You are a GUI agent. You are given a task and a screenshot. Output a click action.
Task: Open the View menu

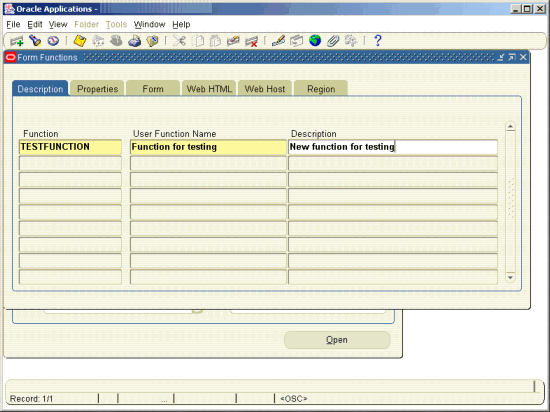click(58, 25)
